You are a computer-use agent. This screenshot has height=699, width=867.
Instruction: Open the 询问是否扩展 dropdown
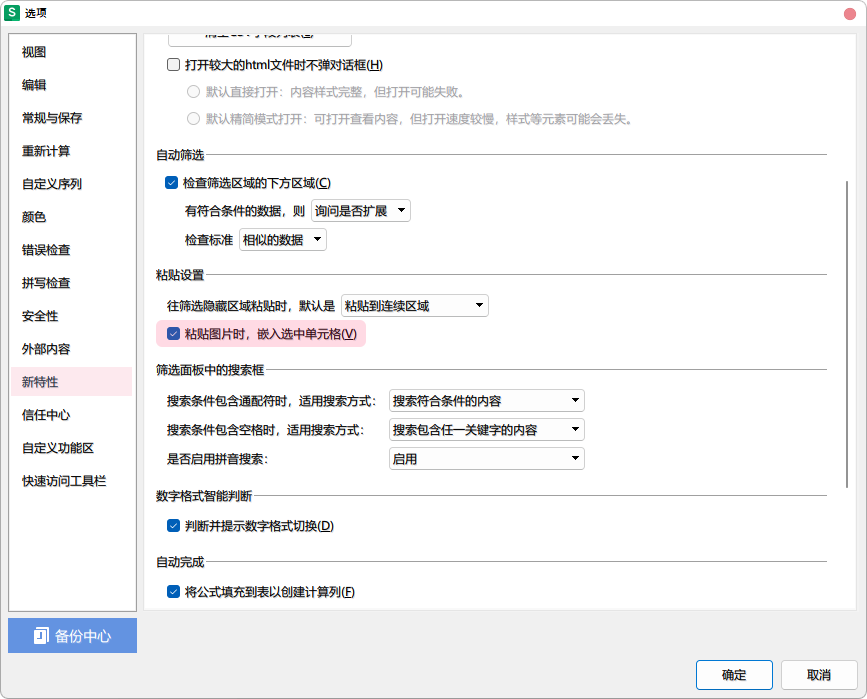tap(360, 211)
